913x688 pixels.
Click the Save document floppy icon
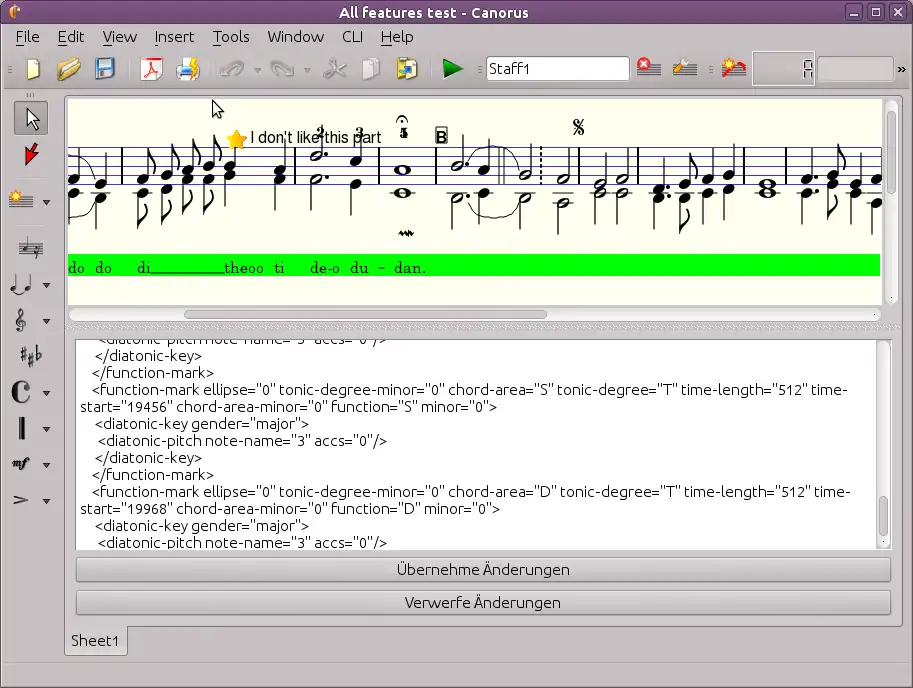click(x=105, y=69)
